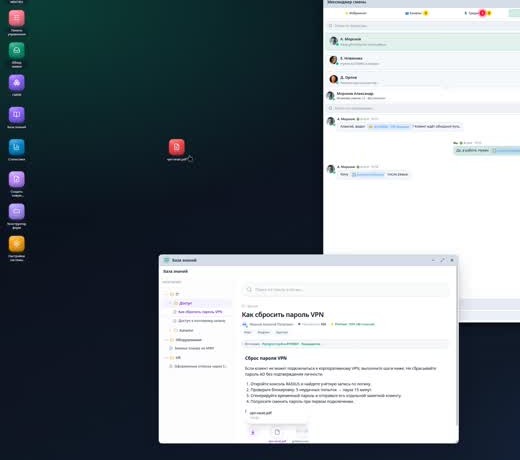Open the green requests overview desktop icon
Viewport: 520px width, 460px height.
pyautogui.click(x=17, y=51)
